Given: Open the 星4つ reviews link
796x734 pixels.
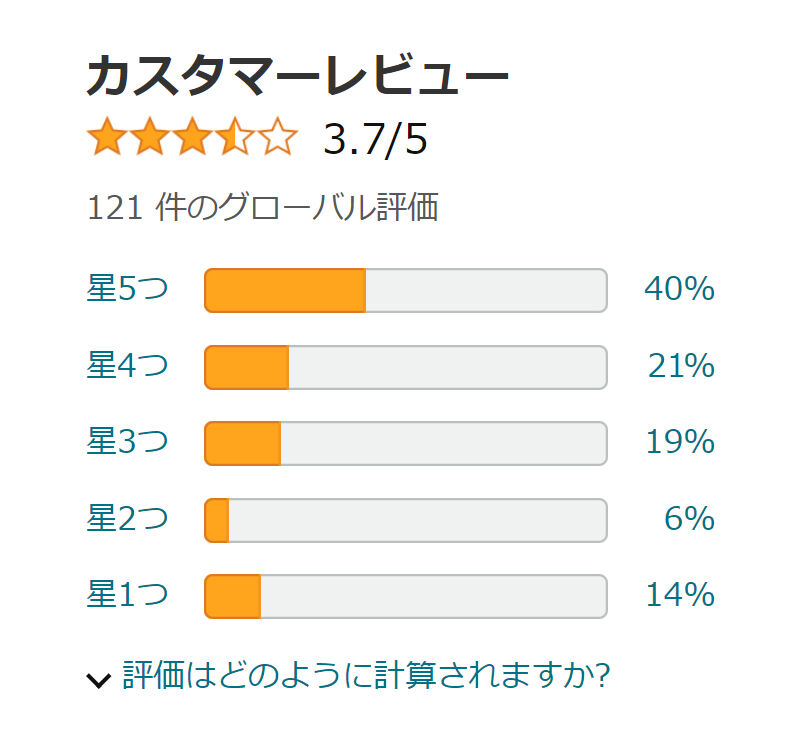Looking at the screenshot, I should (x=127, y=367).
